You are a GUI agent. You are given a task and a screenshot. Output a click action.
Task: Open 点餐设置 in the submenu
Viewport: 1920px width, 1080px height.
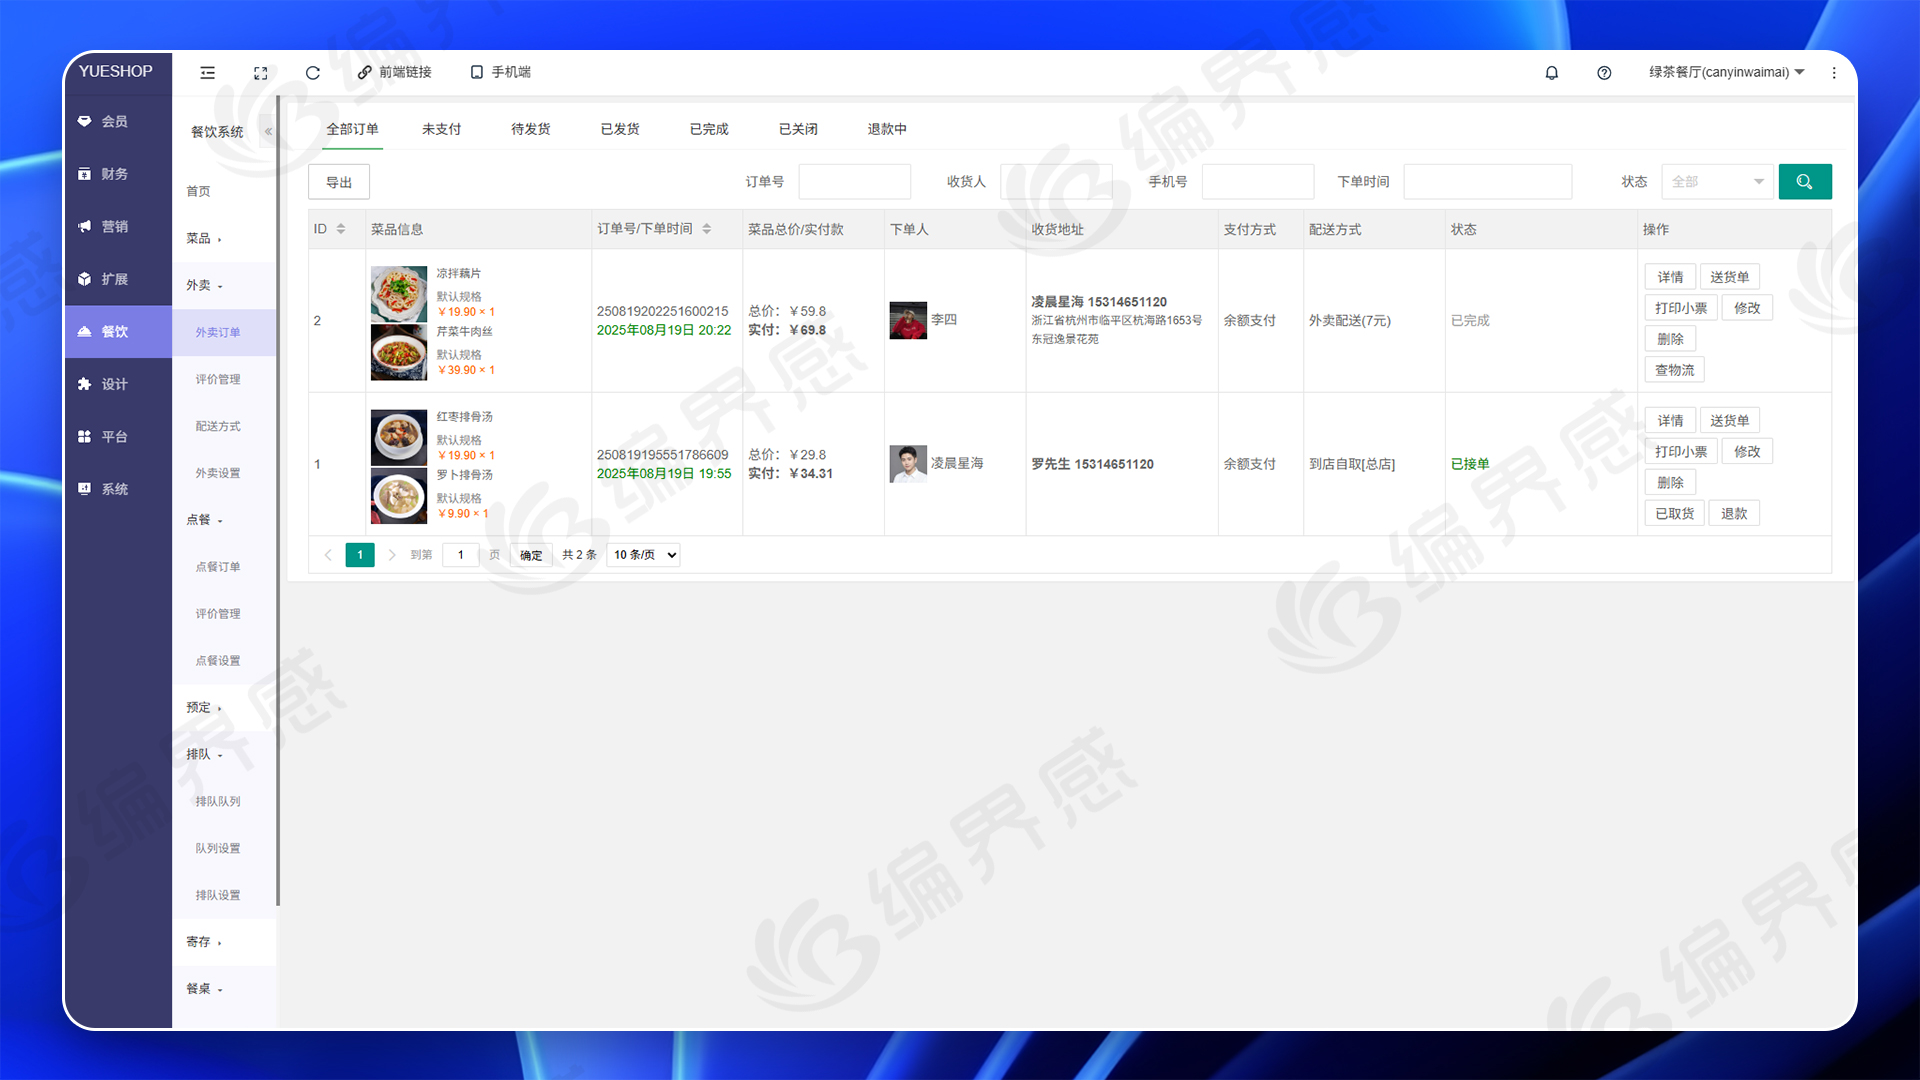point(224,661)
